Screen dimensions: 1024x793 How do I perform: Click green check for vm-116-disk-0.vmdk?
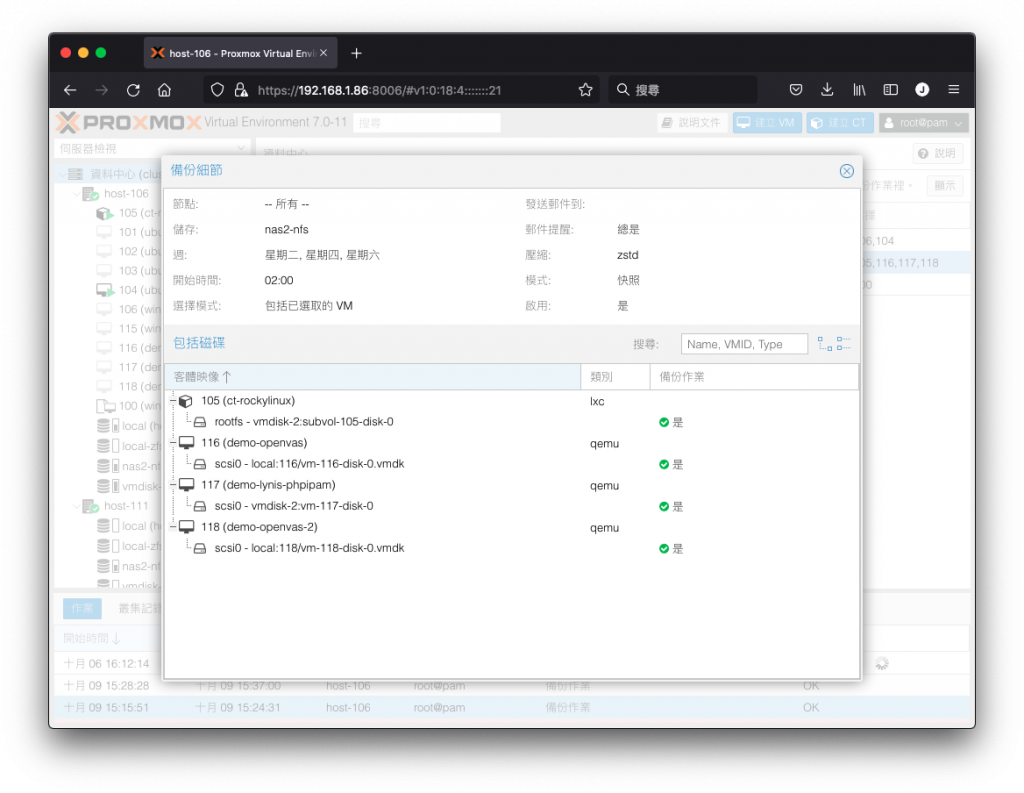tap(664, 464)
